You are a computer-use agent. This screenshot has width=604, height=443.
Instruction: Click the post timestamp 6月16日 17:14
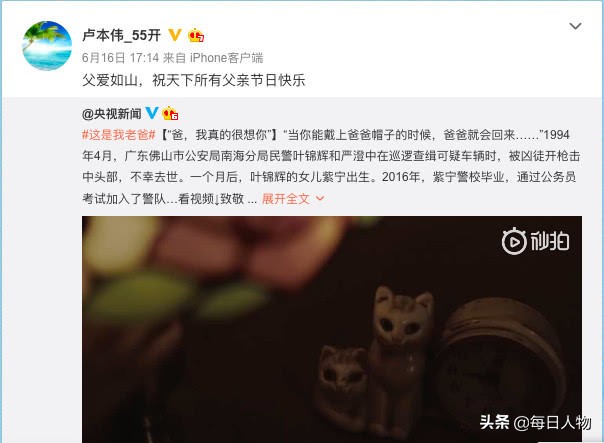[121, 58]
